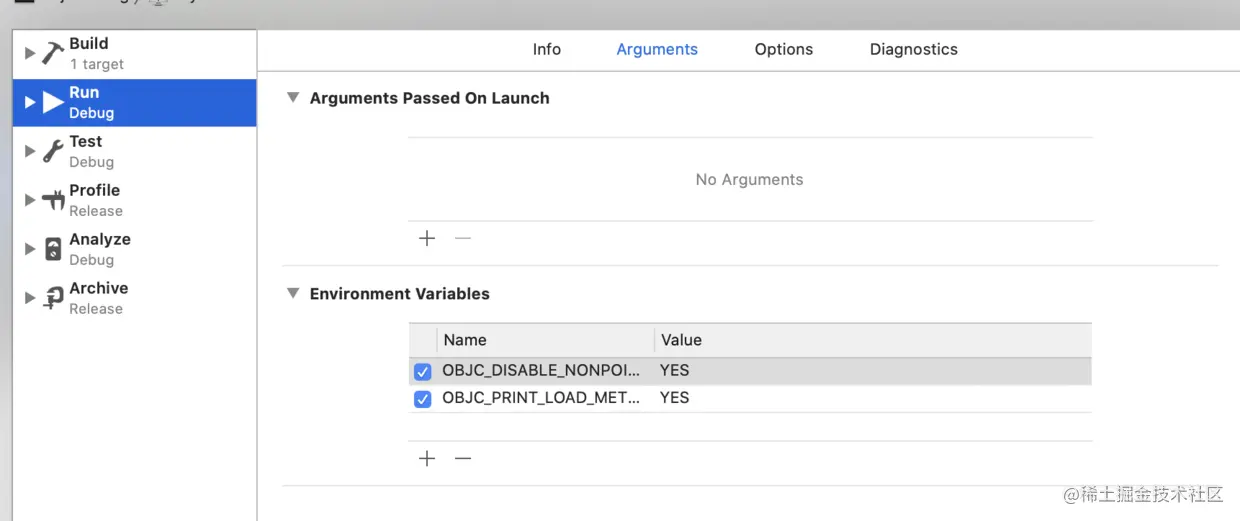Expand the Test scheme action
This screenshot has width=1240, height=521.
[30, 151]
